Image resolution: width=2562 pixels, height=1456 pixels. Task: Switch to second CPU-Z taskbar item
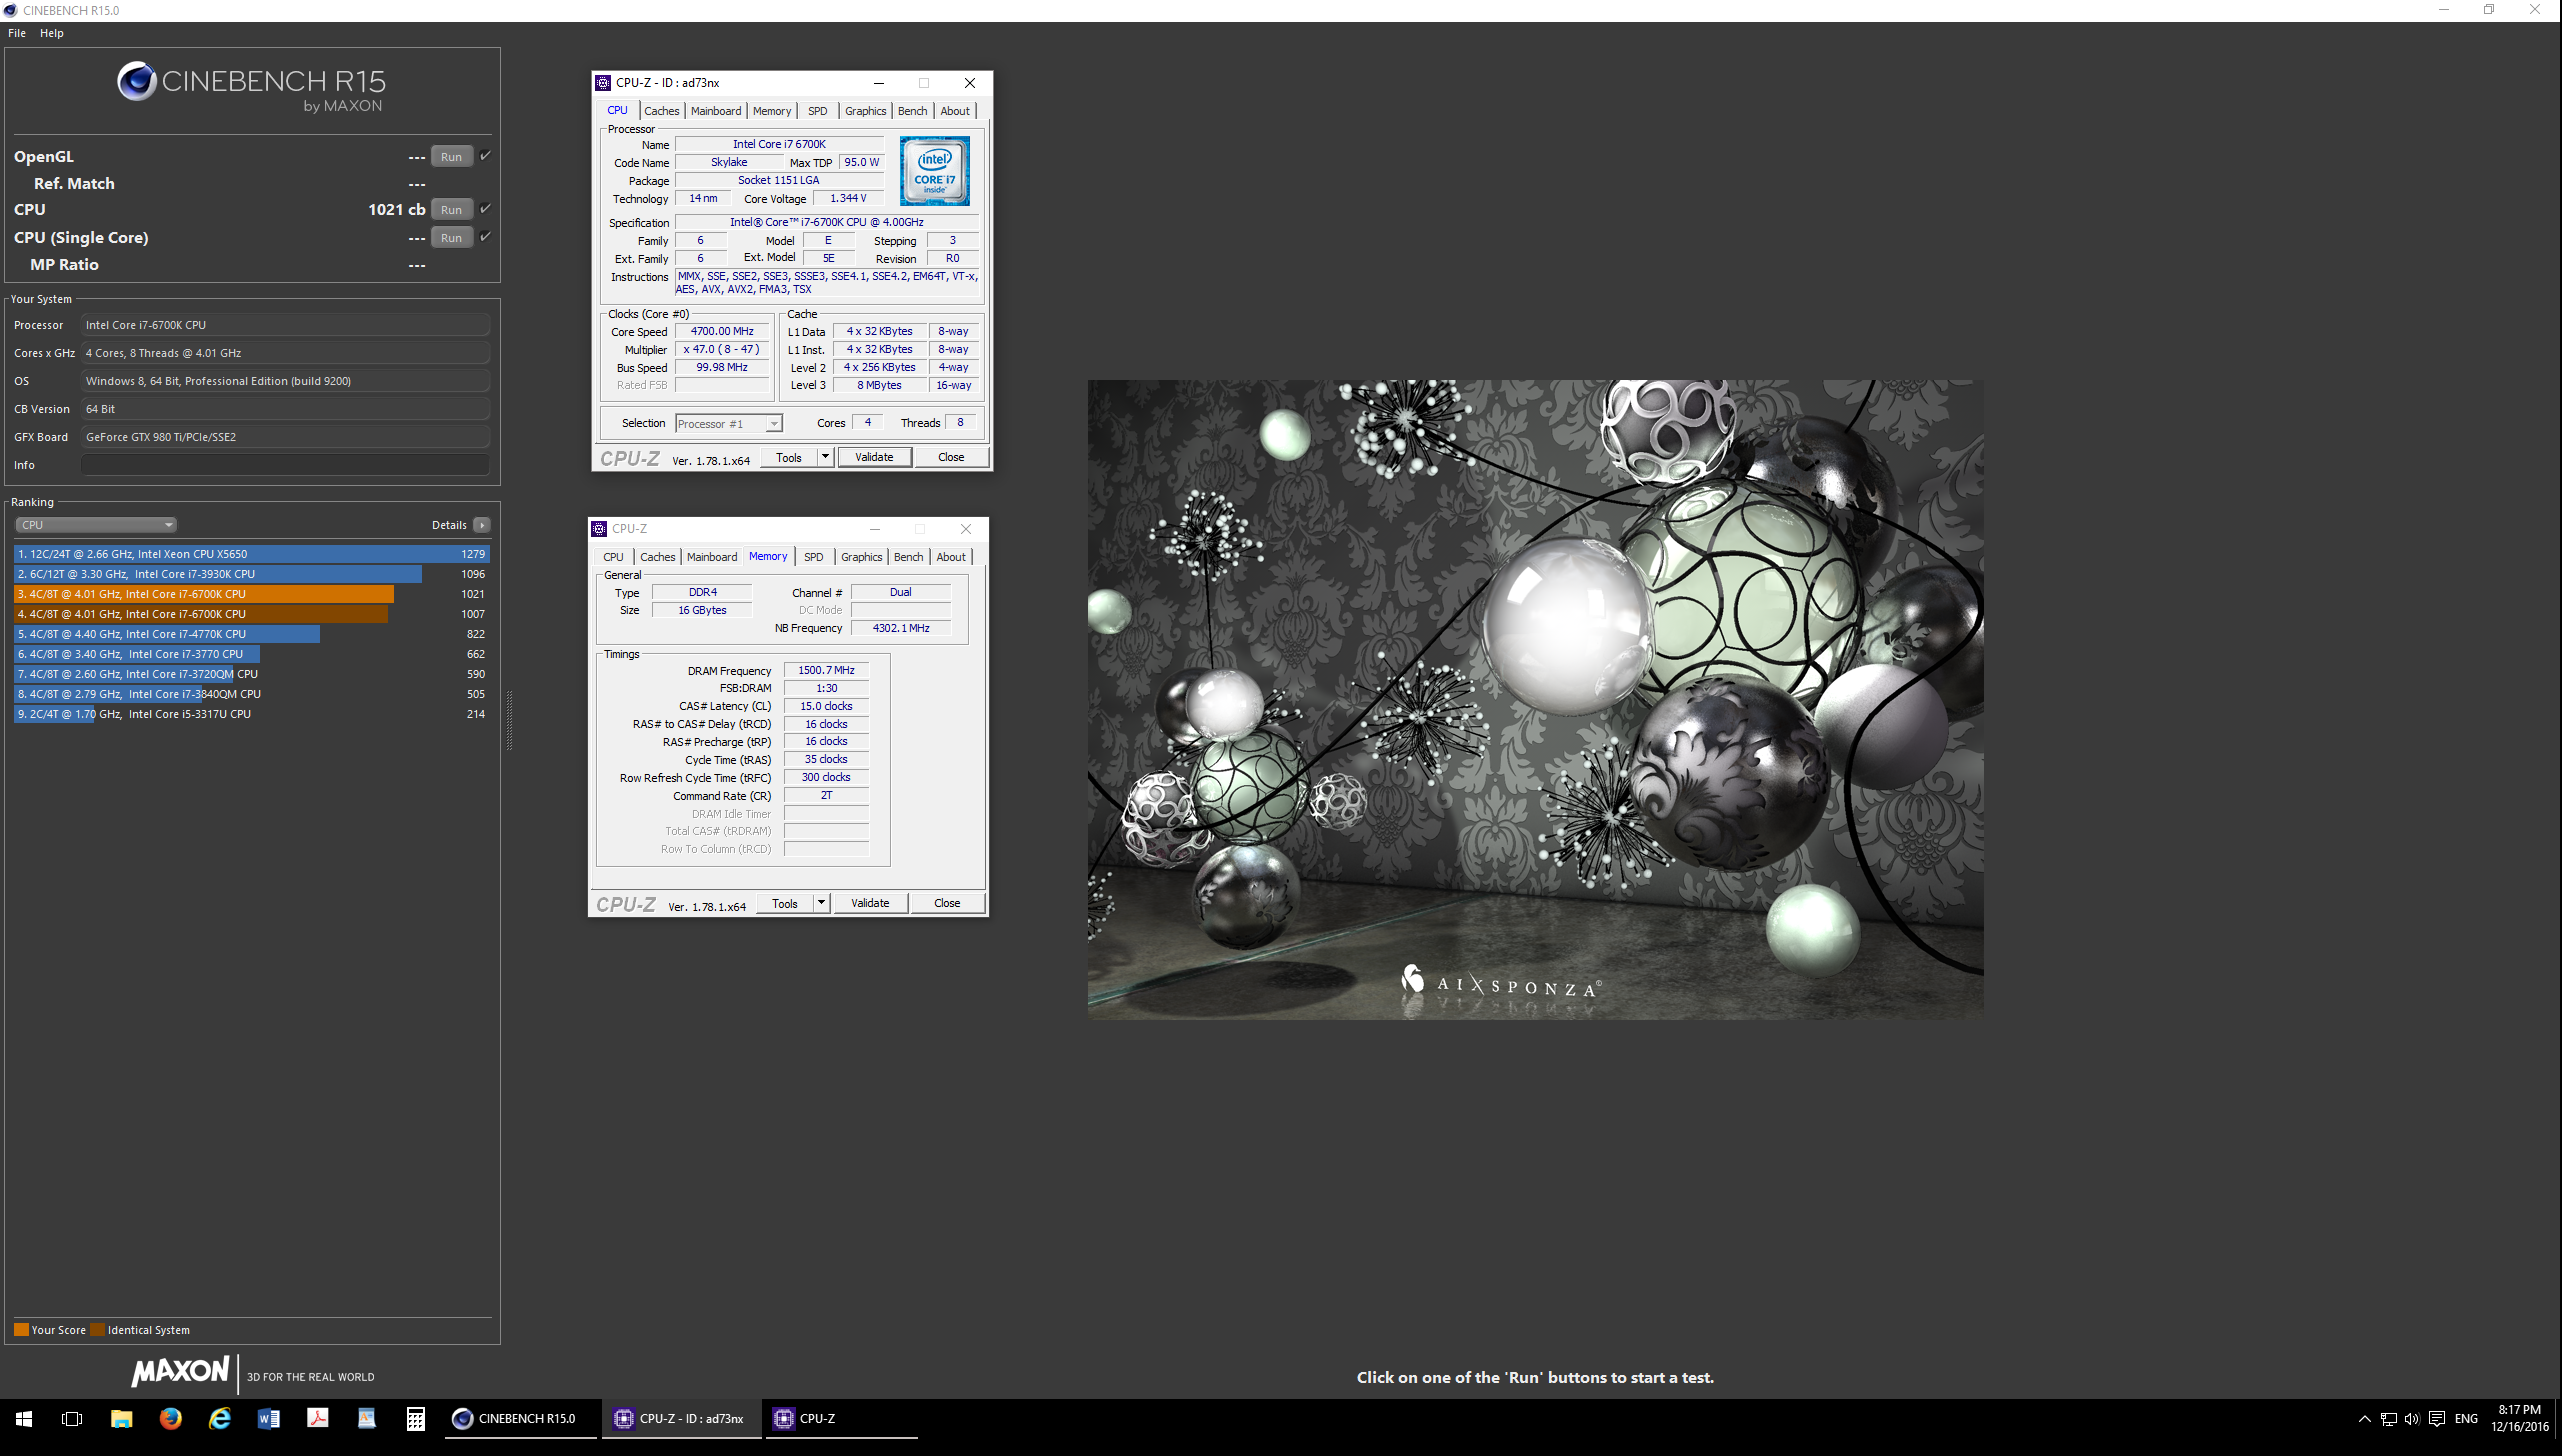(841, 1418)
